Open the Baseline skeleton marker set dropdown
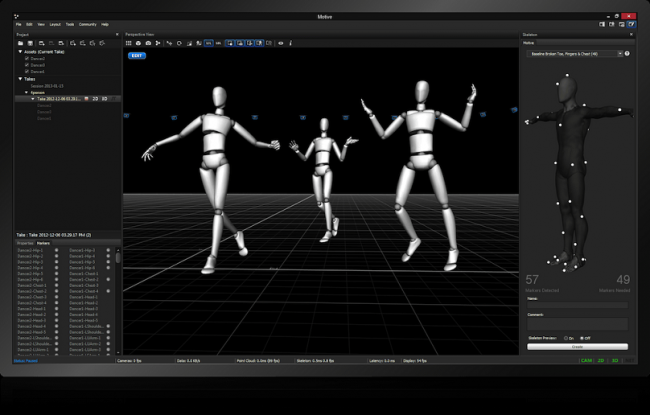The image size is (650, 415). [574, 53]
